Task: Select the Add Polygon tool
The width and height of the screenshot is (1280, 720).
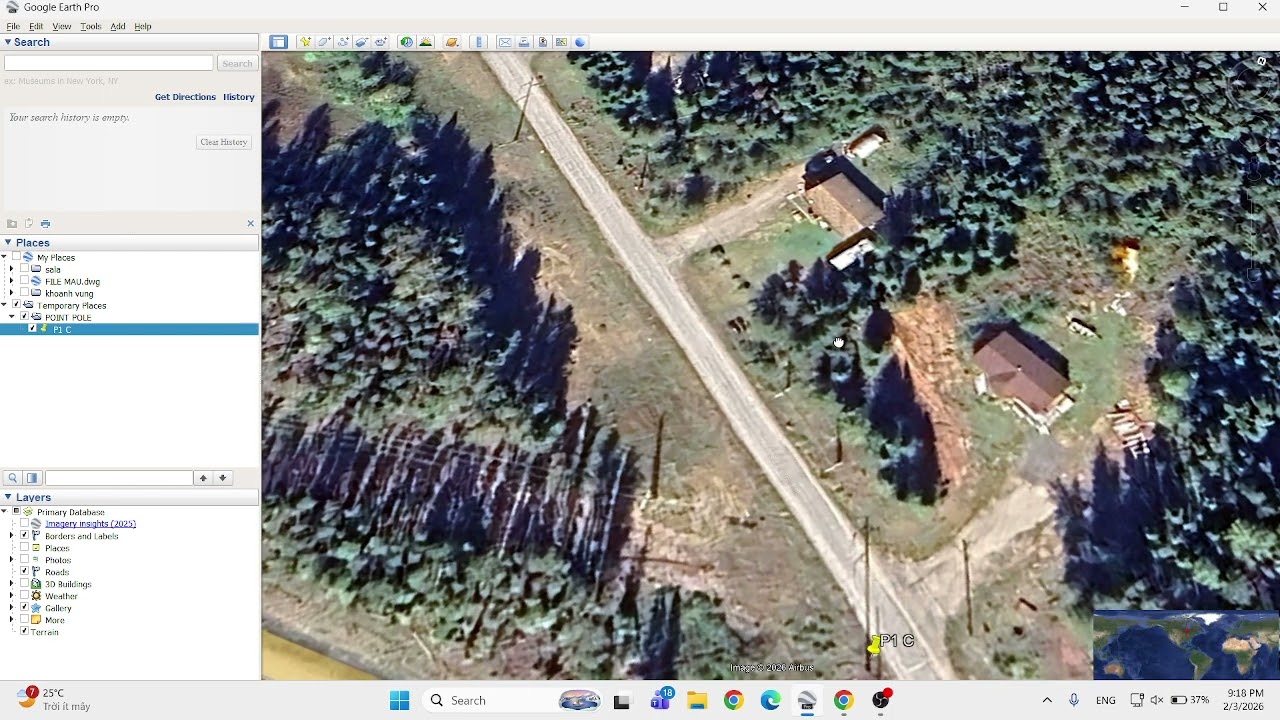Action: pyautogui.click(x=324, y=42)
